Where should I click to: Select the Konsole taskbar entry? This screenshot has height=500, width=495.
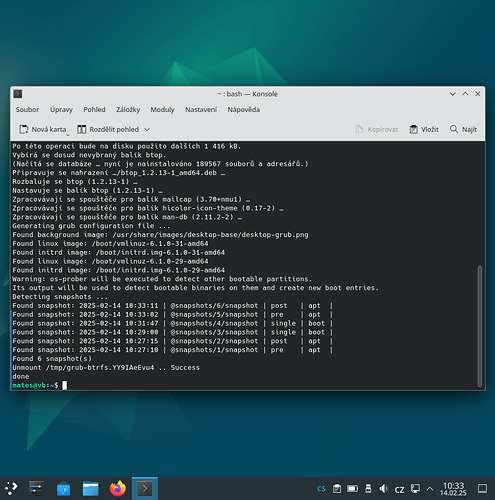pyautogui.click(x=145, y=489)
